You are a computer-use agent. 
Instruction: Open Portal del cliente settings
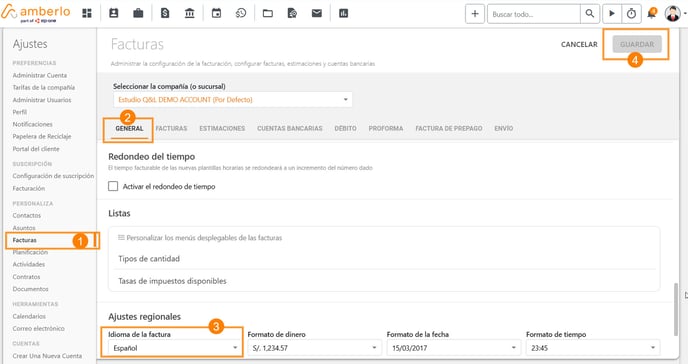pos(36,149)
